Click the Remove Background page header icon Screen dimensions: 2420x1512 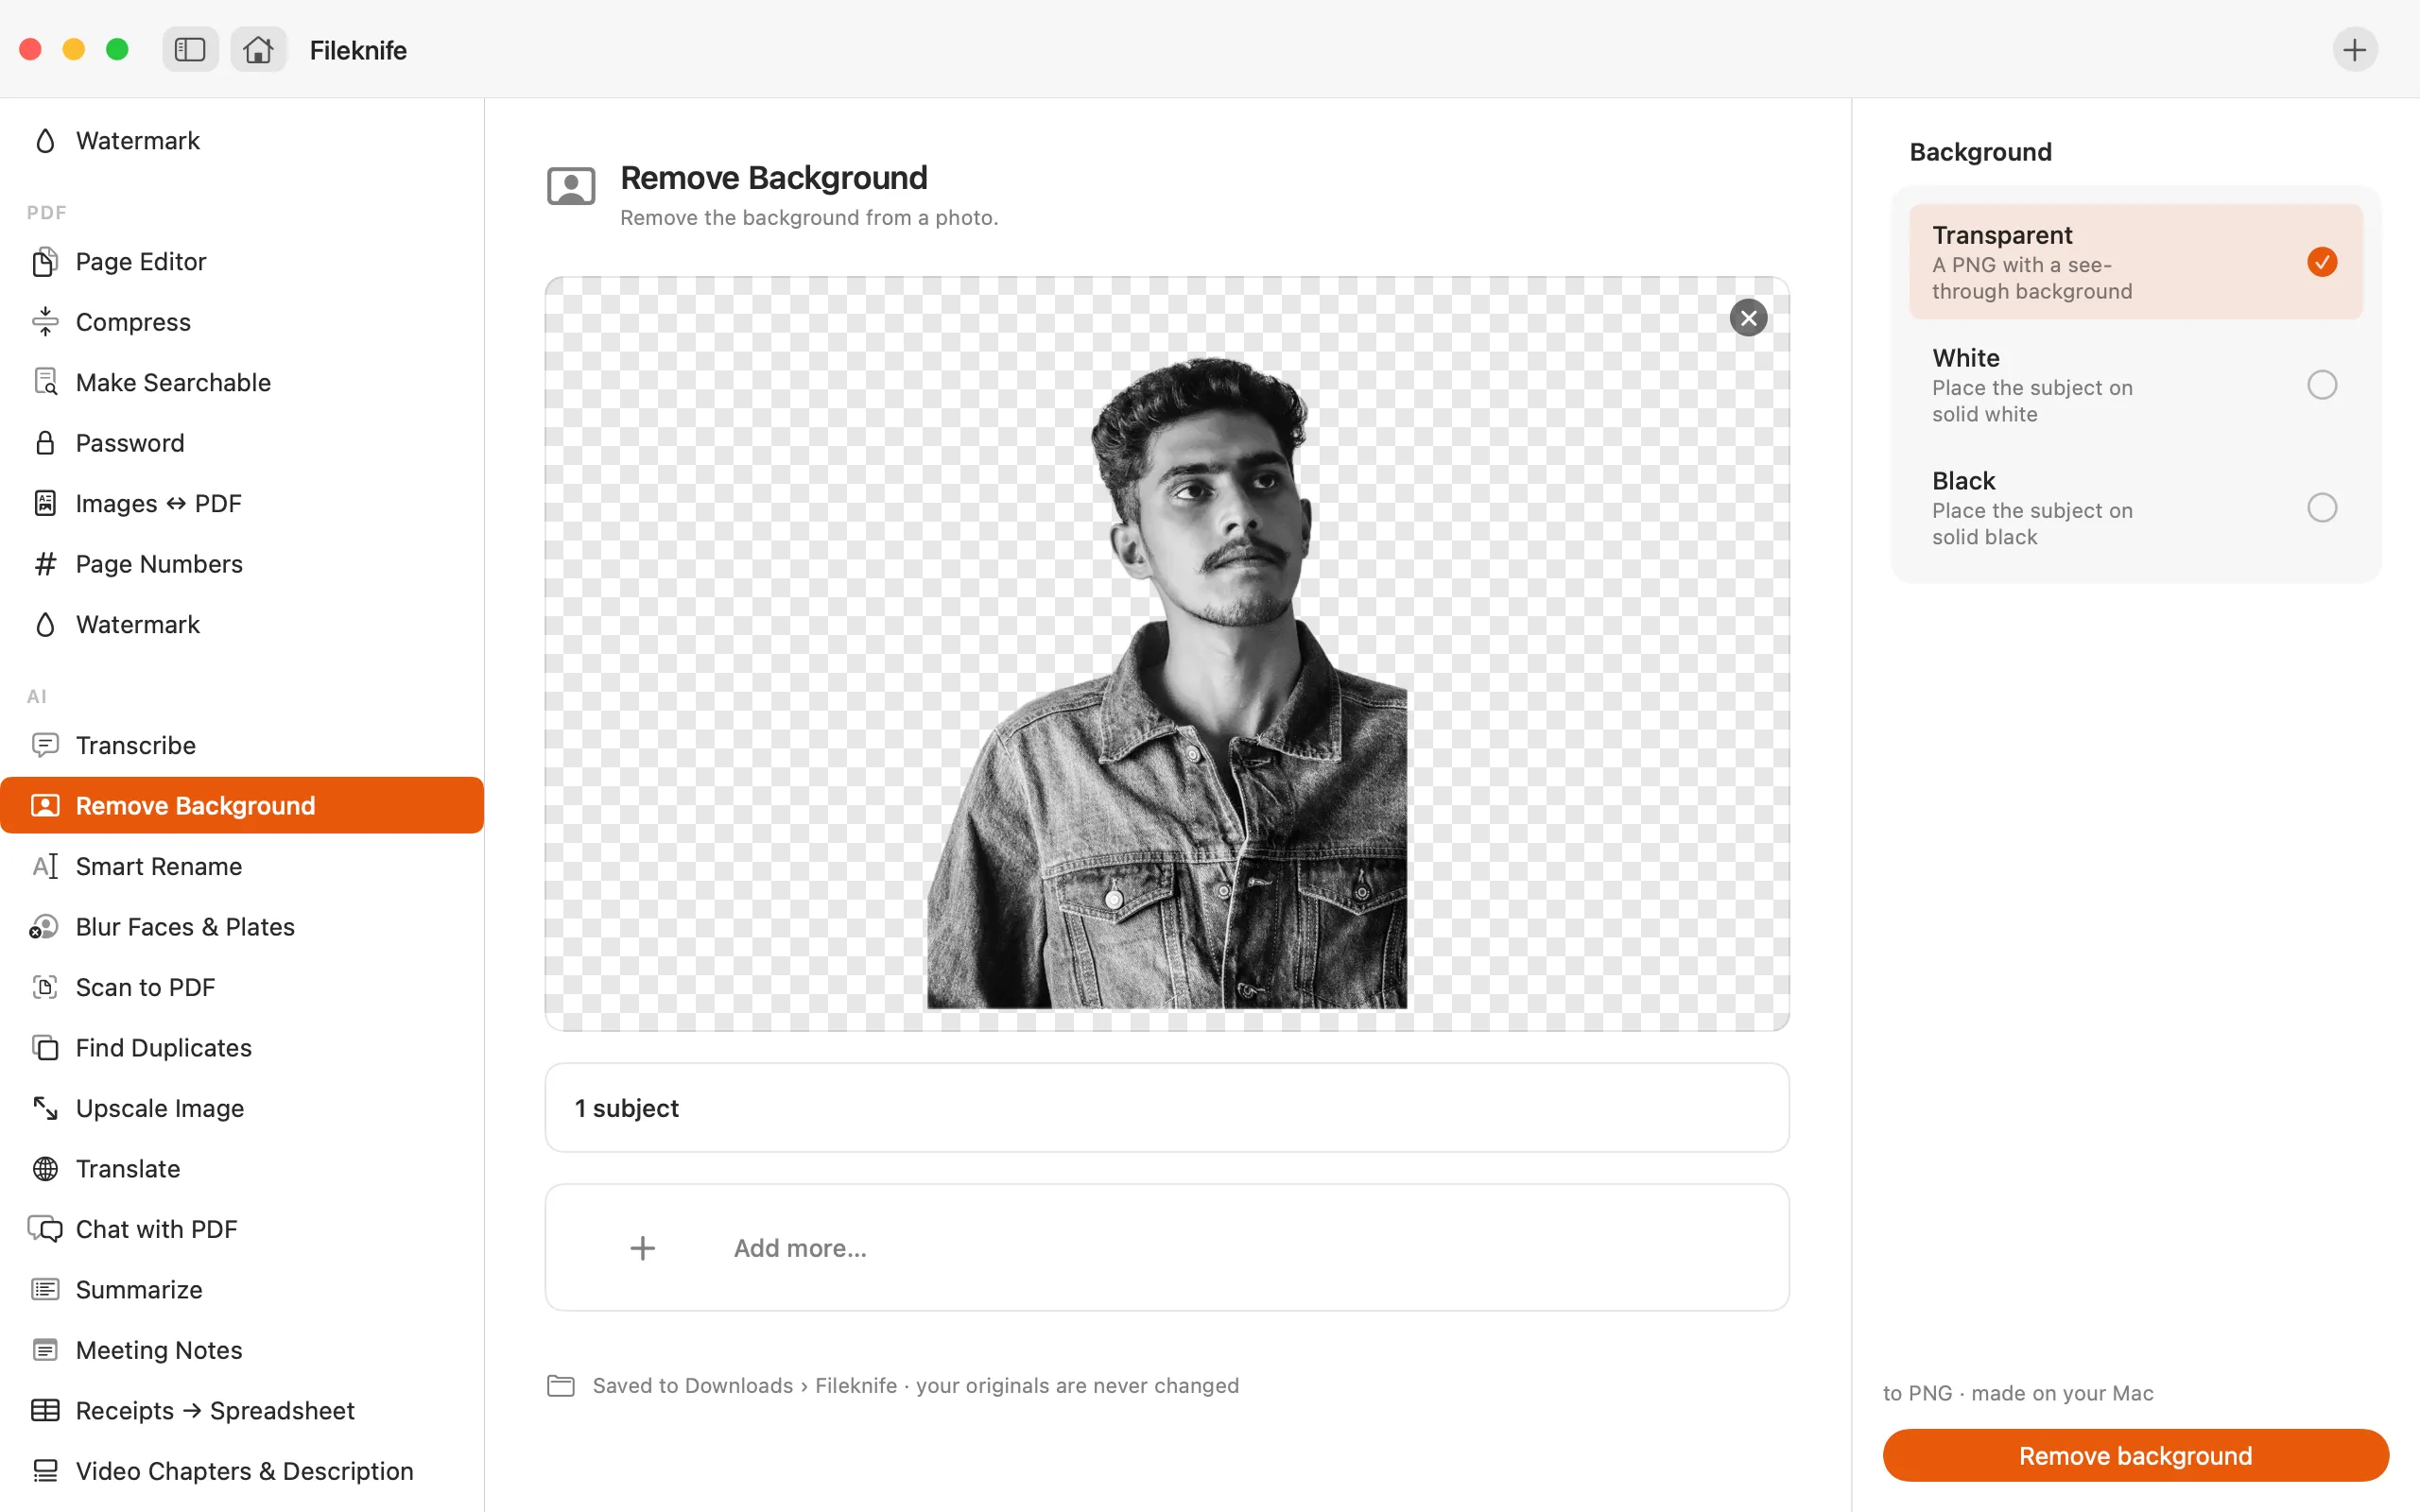coord(571,187)
